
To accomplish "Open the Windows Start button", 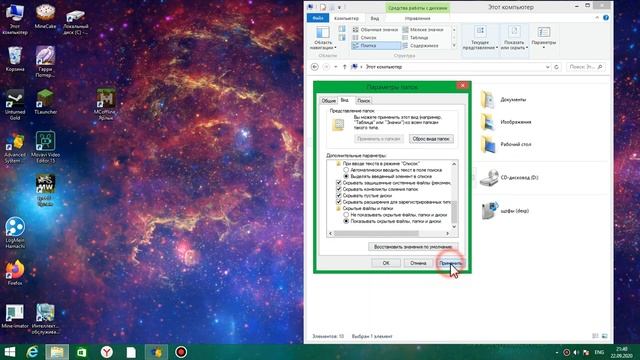I will (9, 352).
